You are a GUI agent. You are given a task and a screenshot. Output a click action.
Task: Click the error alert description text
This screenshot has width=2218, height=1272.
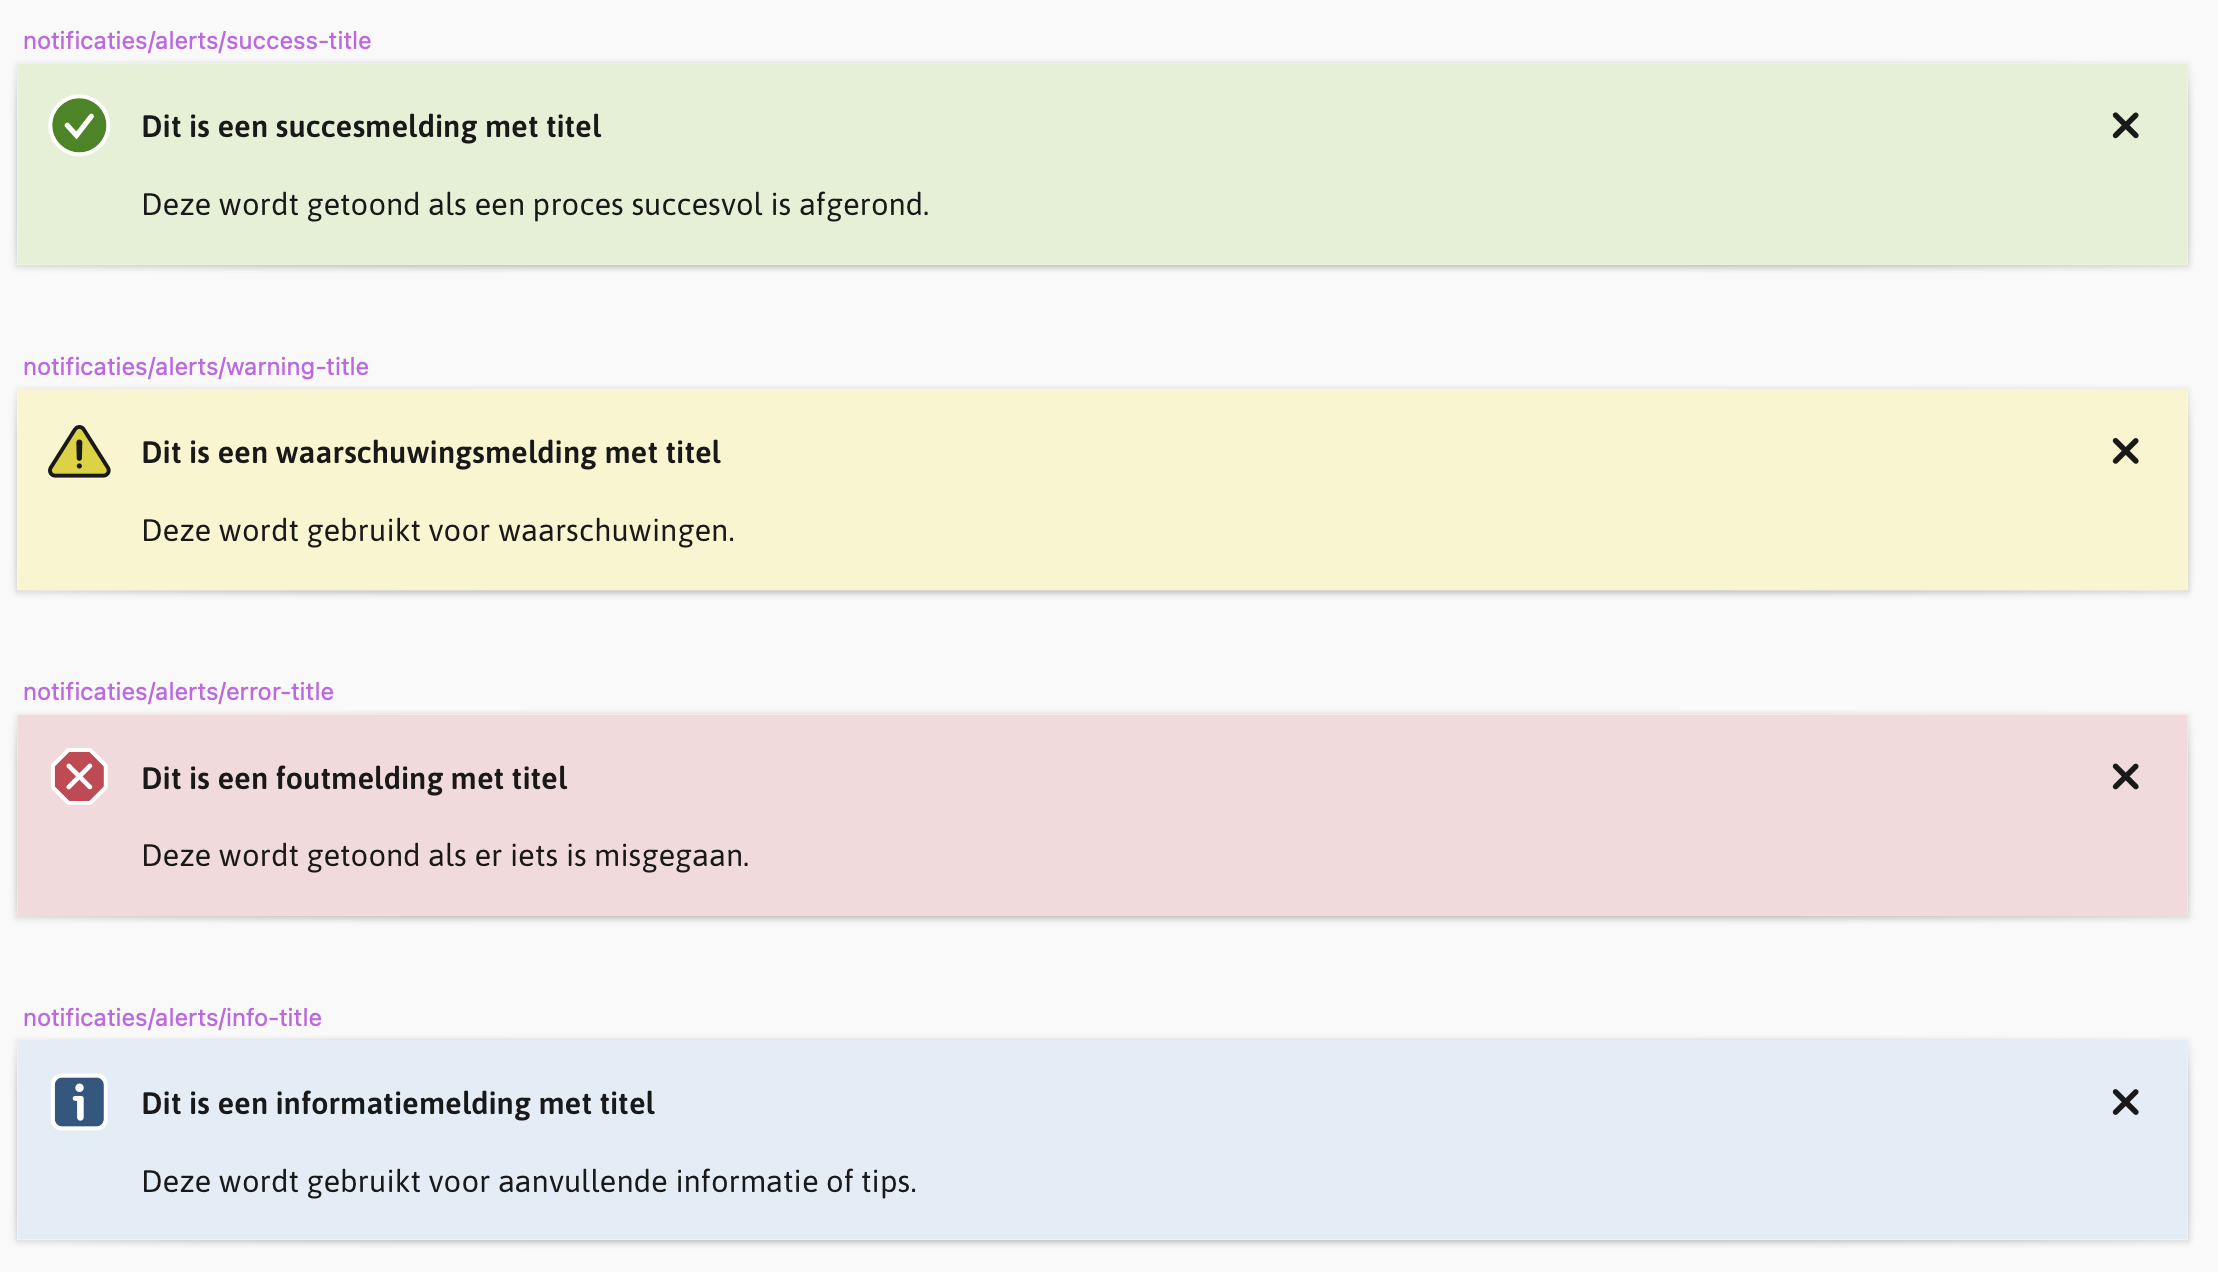pyautogui.click(x=445, y=855)
